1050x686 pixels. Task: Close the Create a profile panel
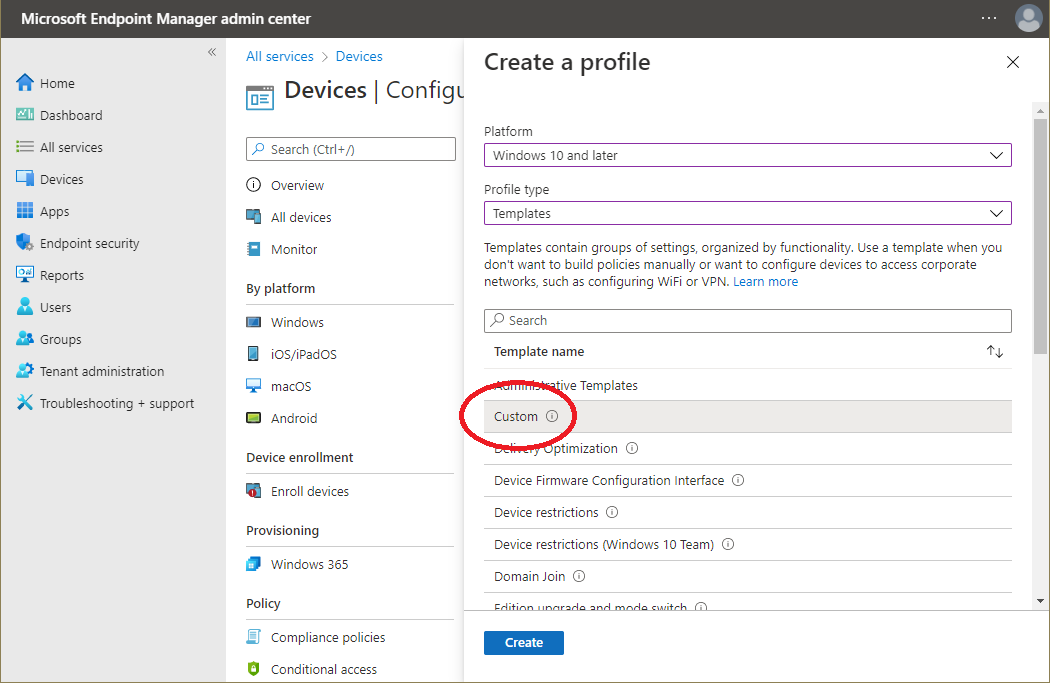[1012, 62]
